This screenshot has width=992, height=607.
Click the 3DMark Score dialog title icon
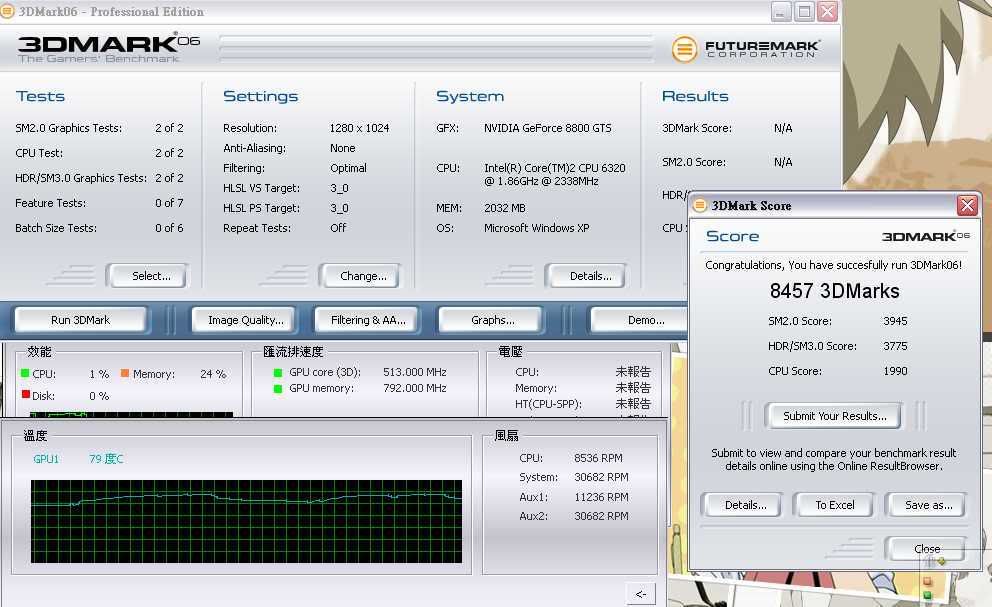(x=699, y=205)
